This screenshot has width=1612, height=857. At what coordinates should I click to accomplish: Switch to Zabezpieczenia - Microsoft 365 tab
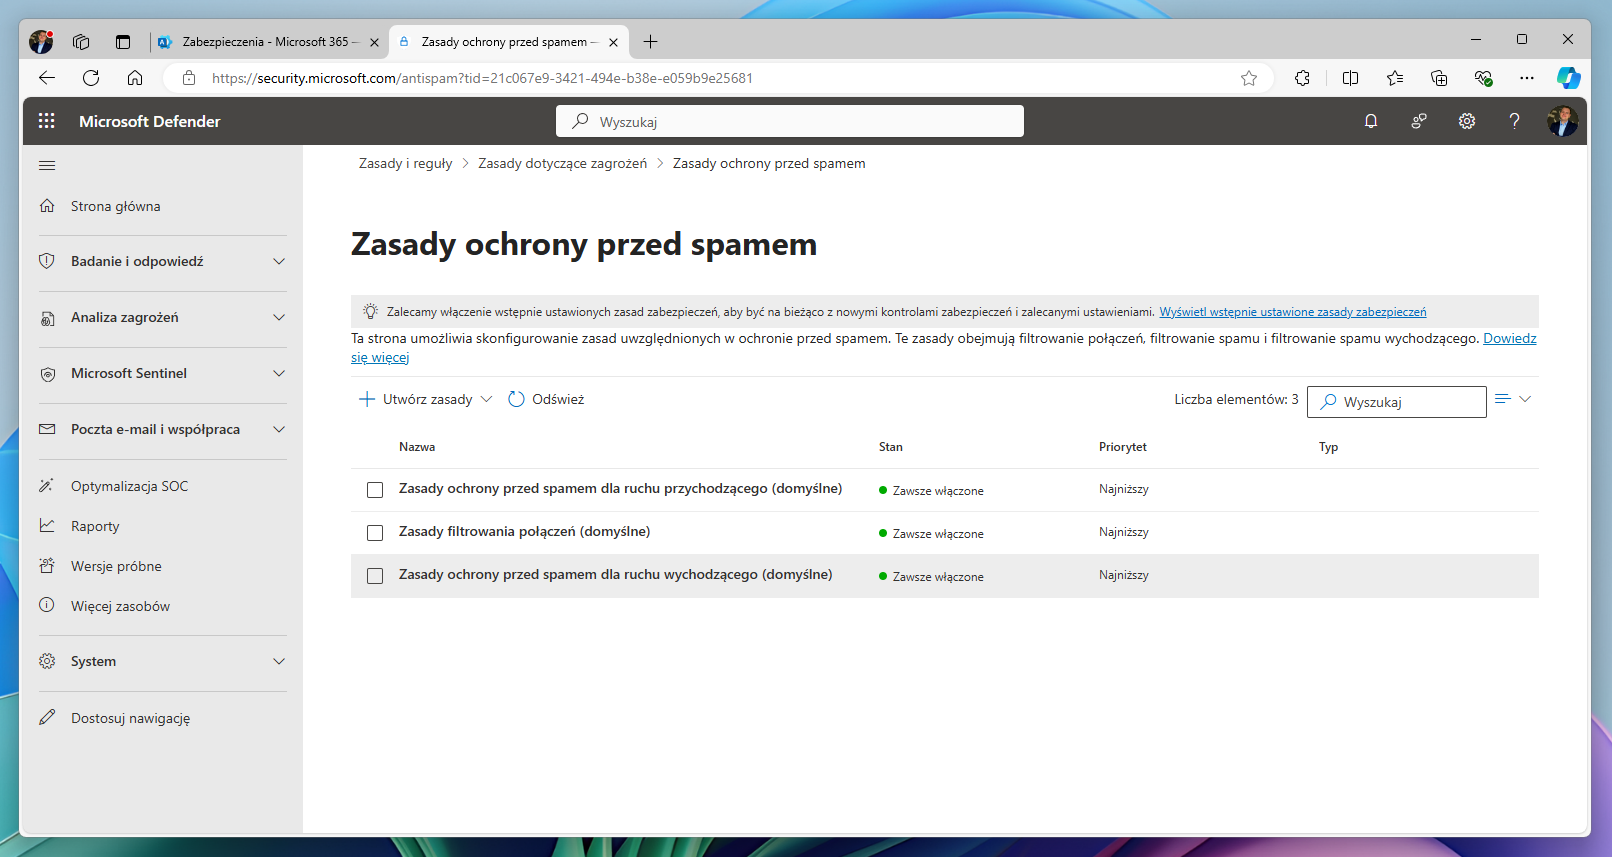[268, 42]
